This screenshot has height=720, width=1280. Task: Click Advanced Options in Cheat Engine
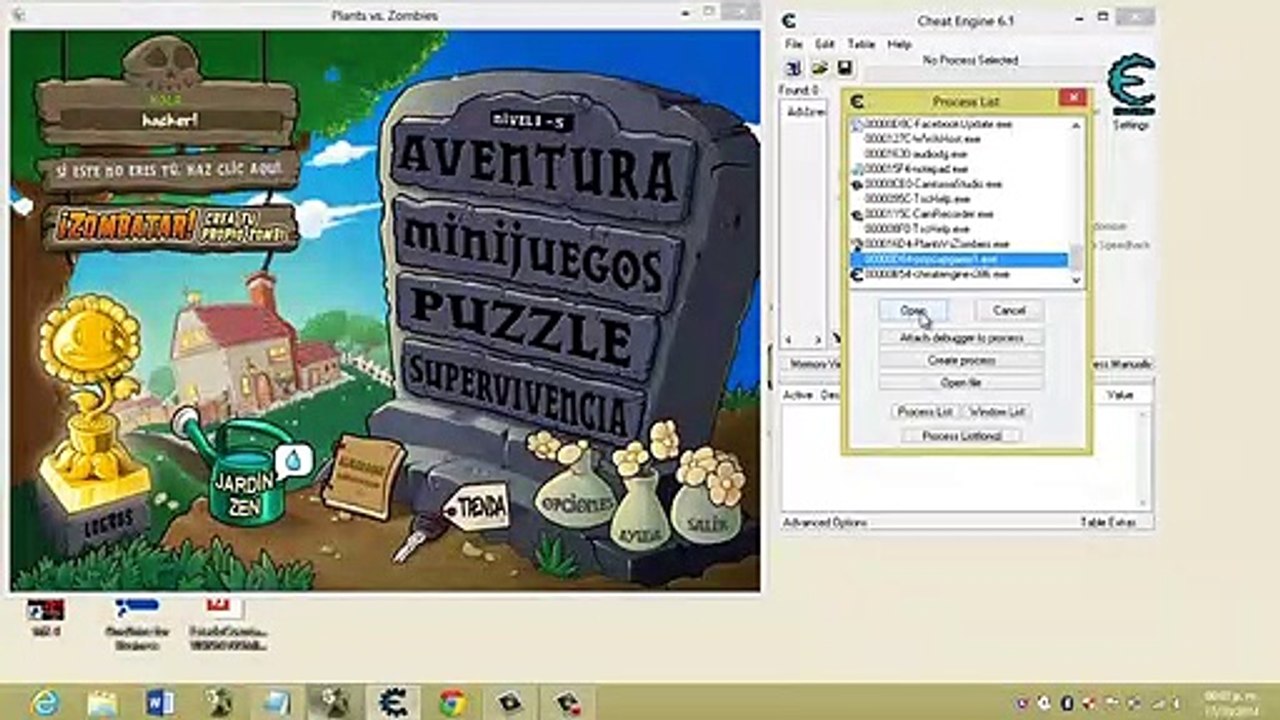pos(825,522)
